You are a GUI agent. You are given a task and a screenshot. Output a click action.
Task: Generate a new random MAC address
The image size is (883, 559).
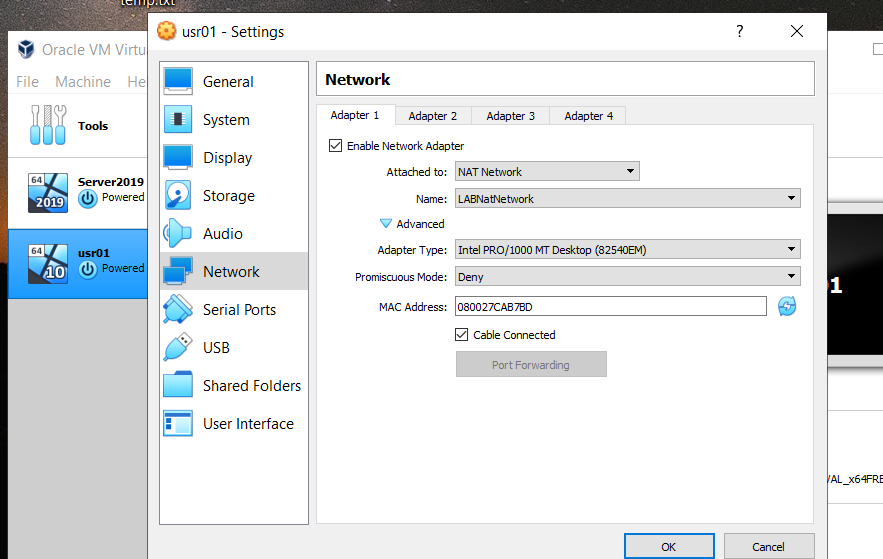coord(787,306)
